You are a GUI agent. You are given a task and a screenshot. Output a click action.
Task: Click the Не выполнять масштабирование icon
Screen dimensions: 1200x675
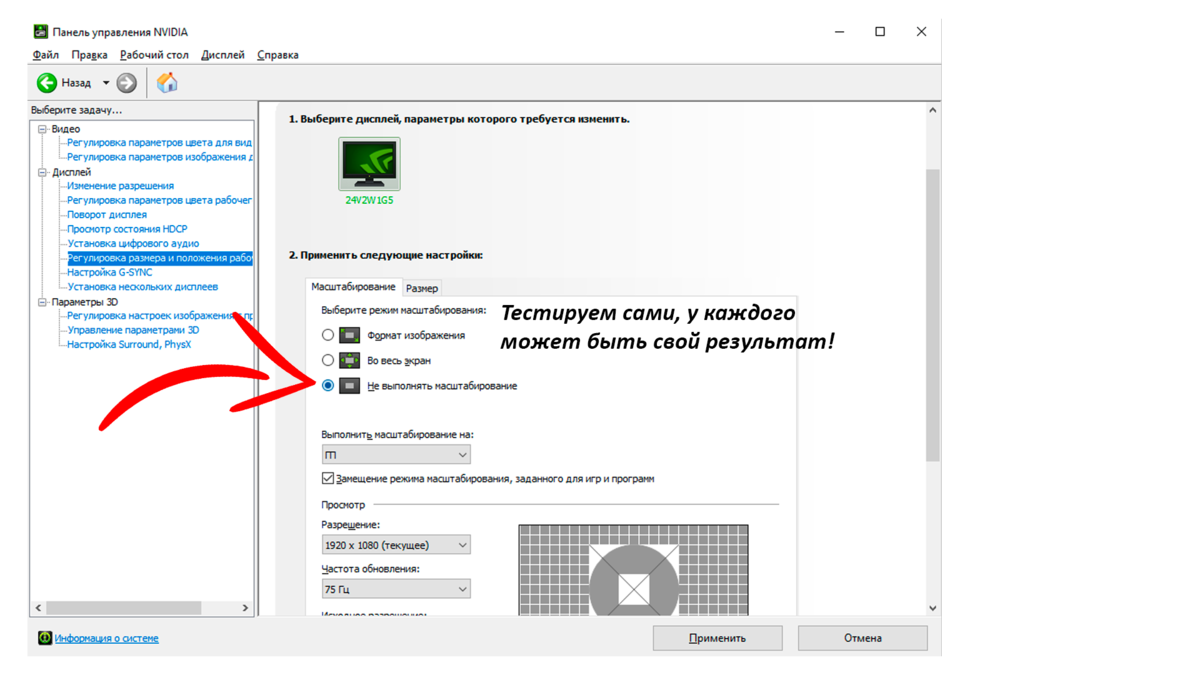coord(349,385)
